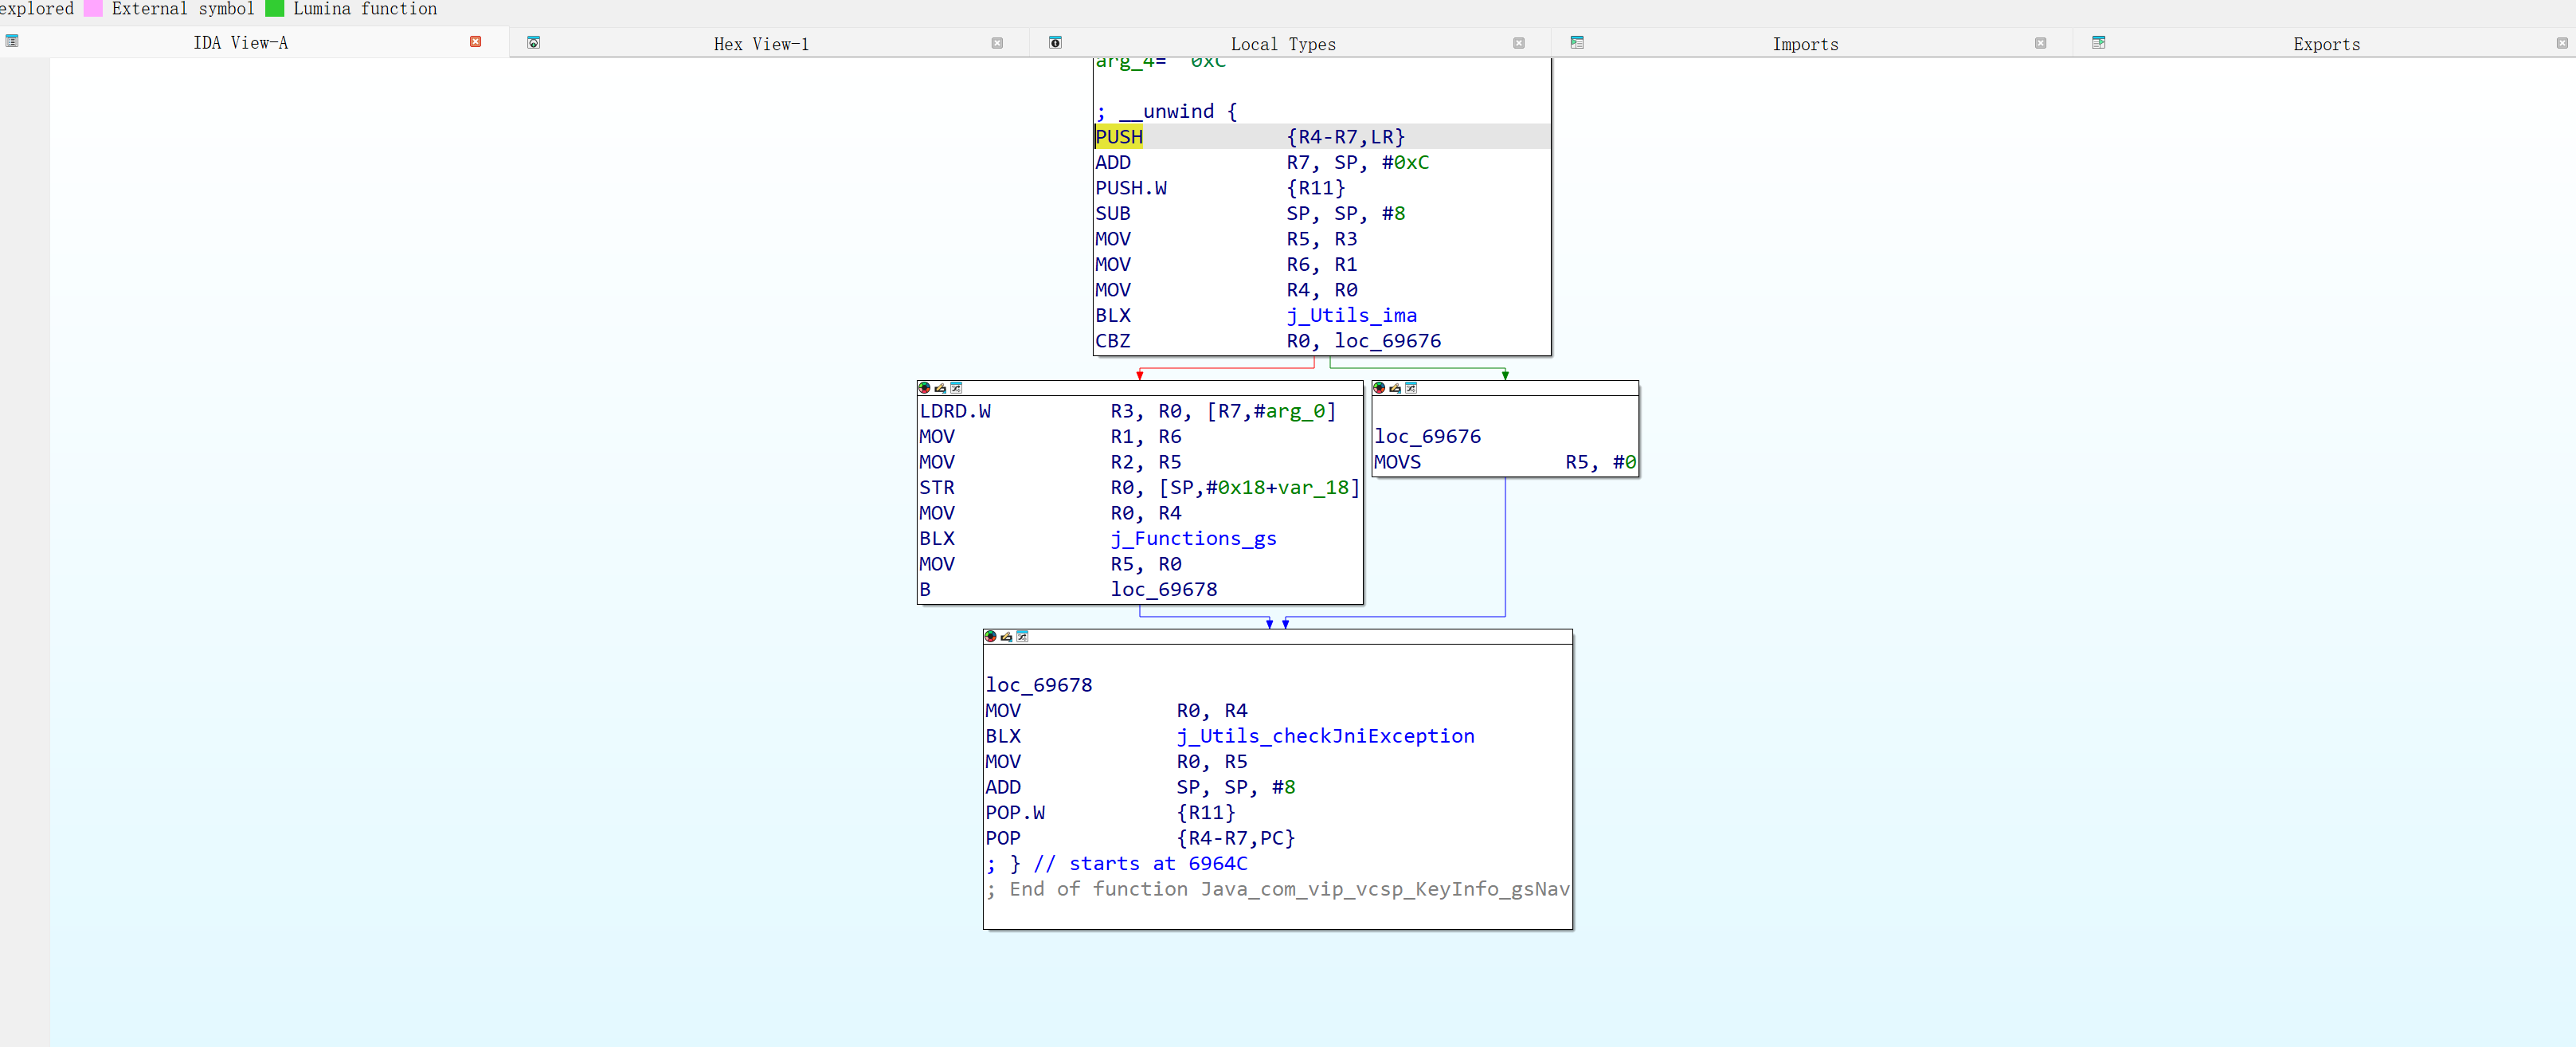Viewport: 2576px width, 1047px height.
Task: Click the pencil icon on the LDRD.W block
Action: pyautogui.click(x=940, y=388)
